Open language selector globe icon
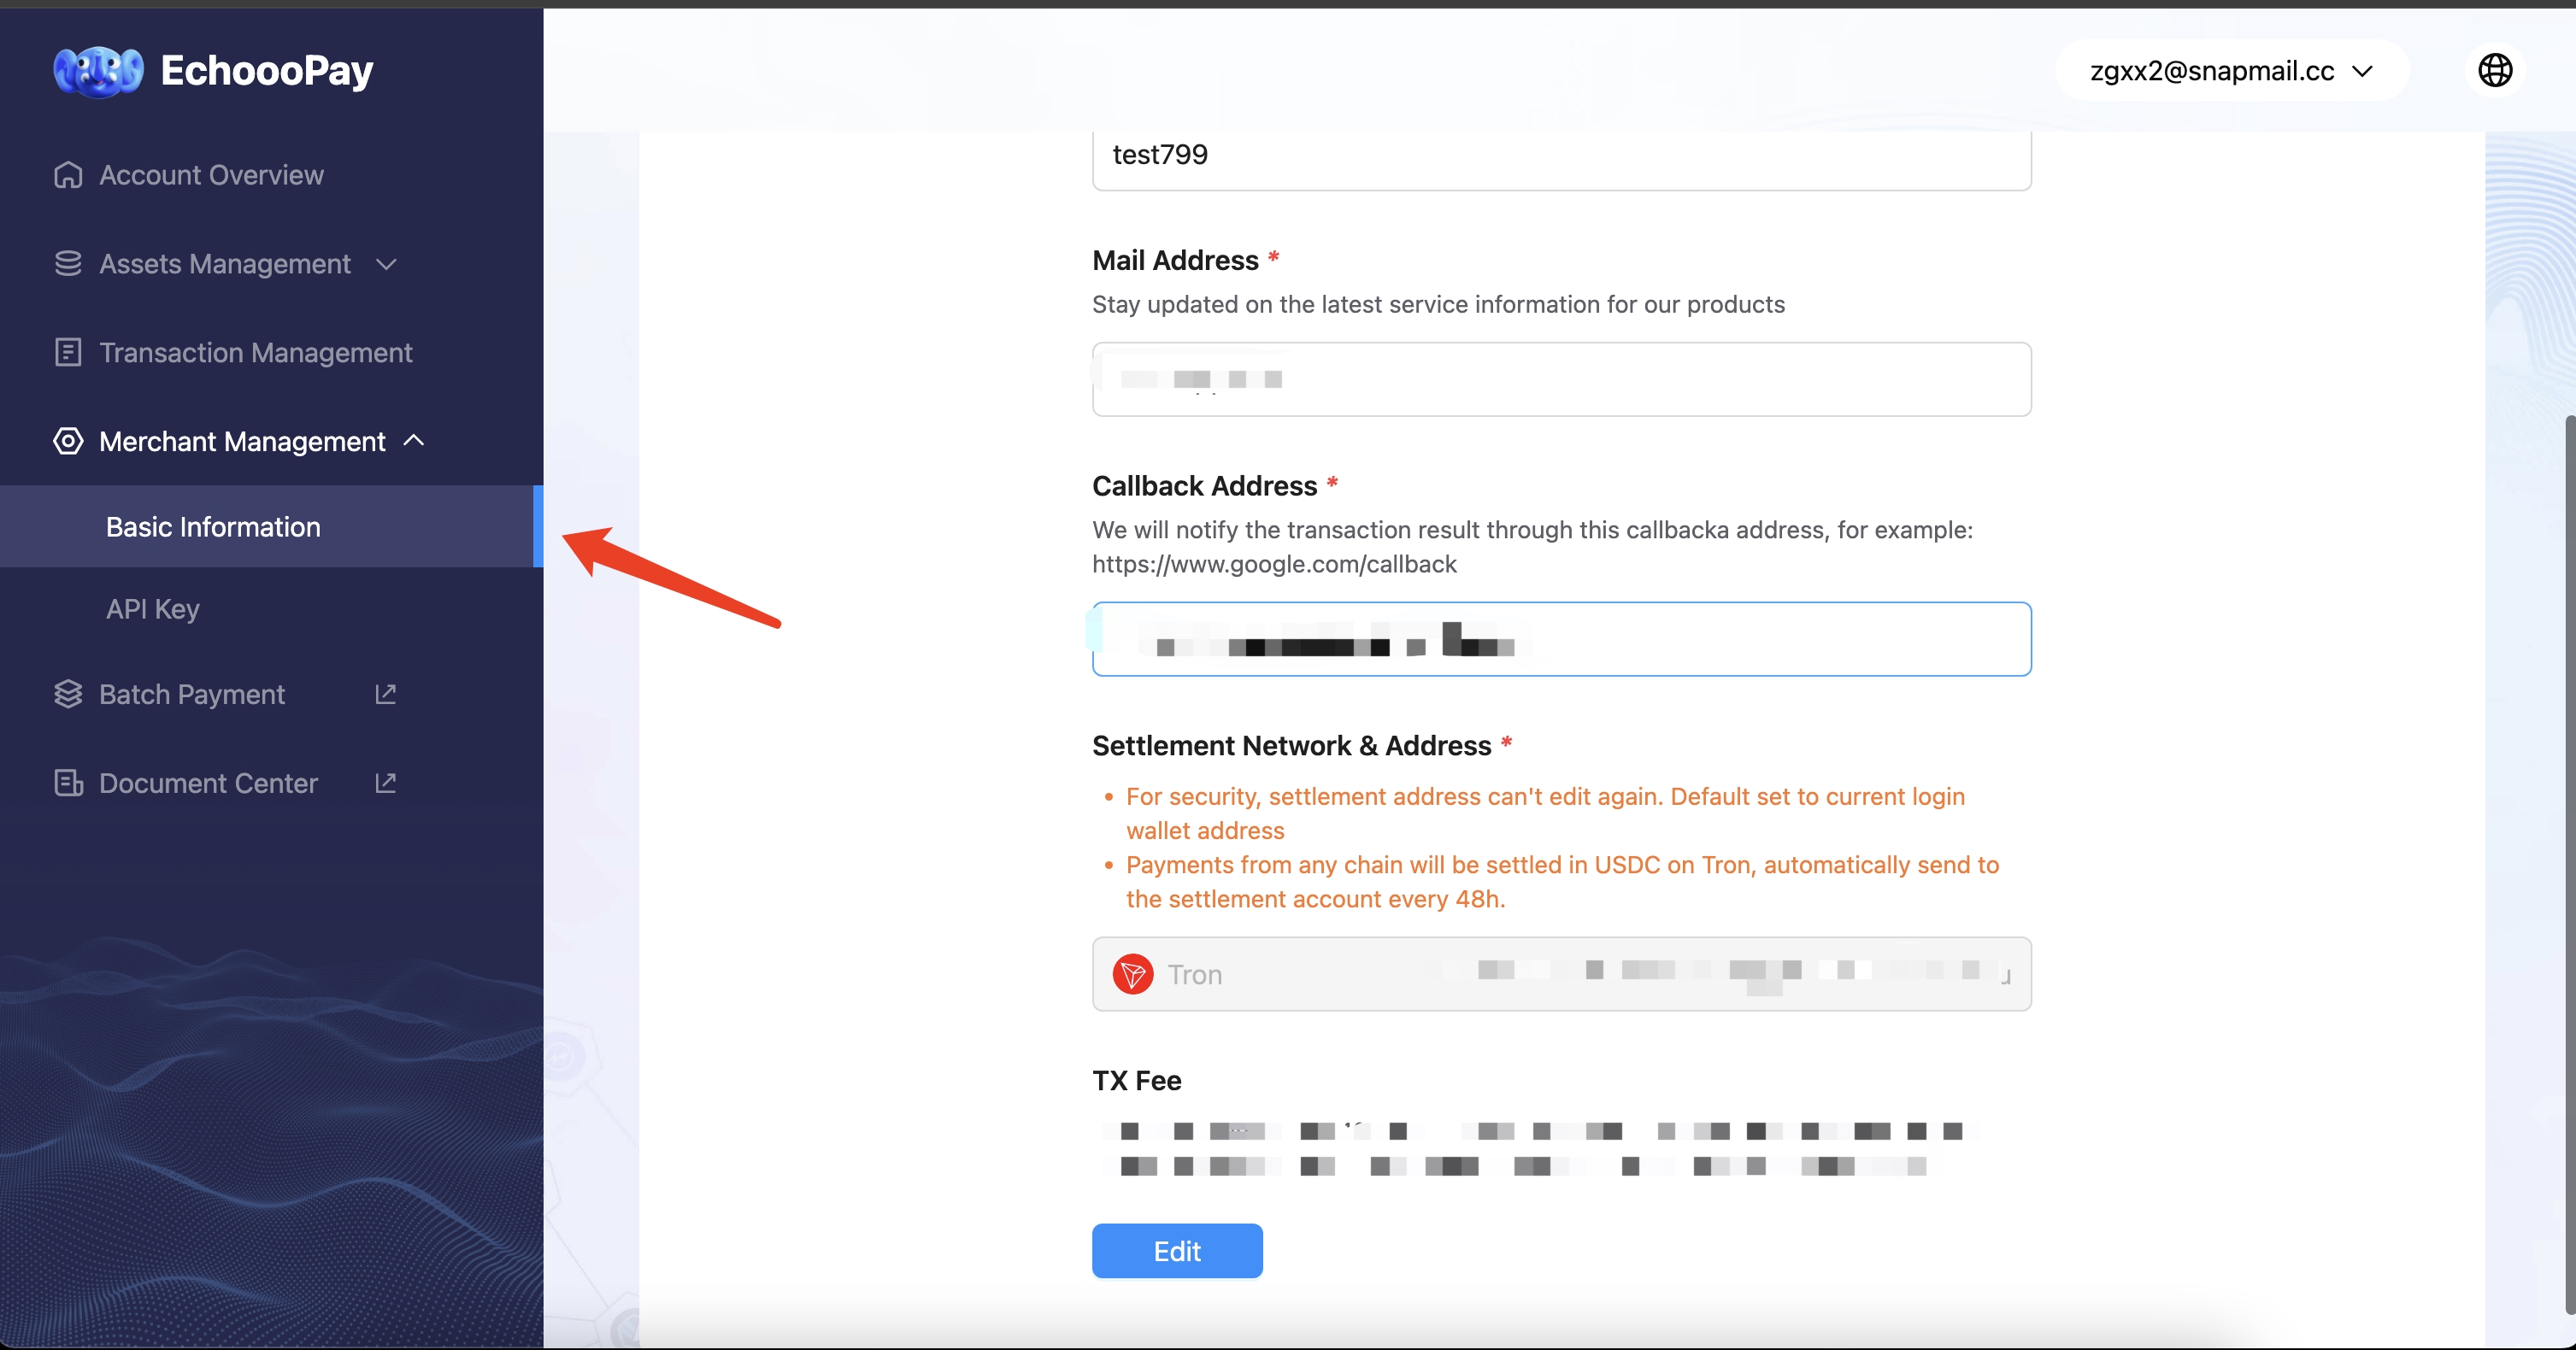This screenshot has width=2576, height=1350. (2495, 70)
